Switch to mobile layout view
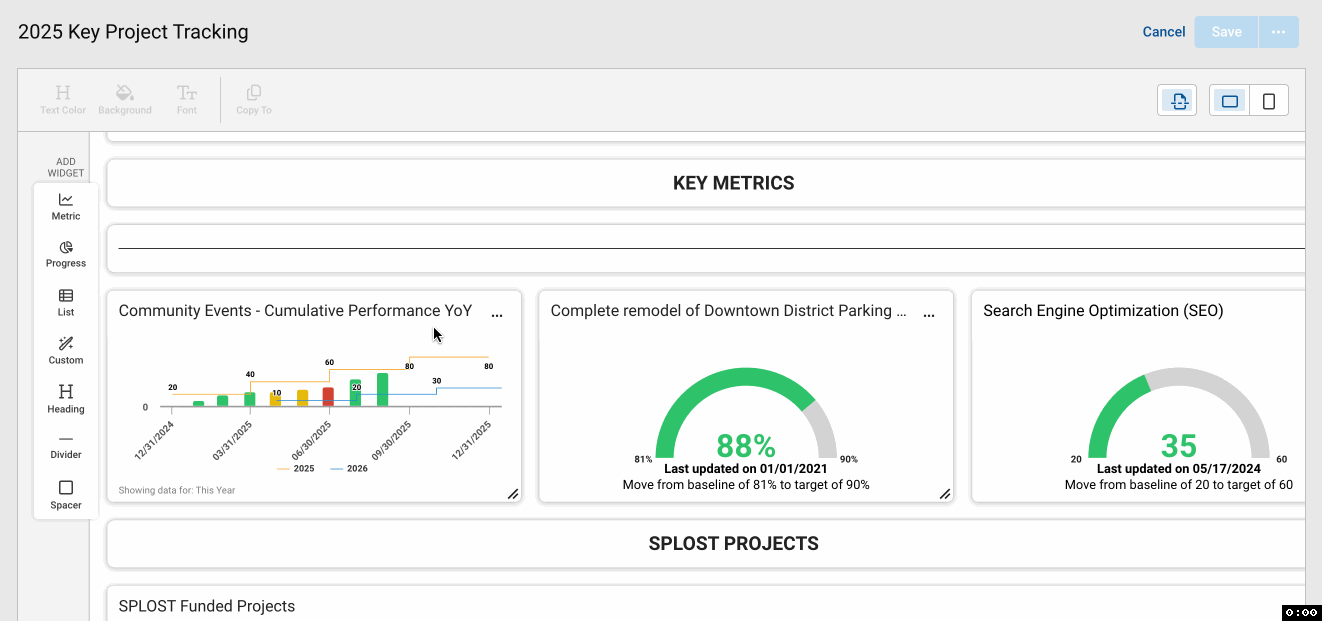Viewport: 1322px width, 621px height. pyautogui.click(x=1269, y=101)
